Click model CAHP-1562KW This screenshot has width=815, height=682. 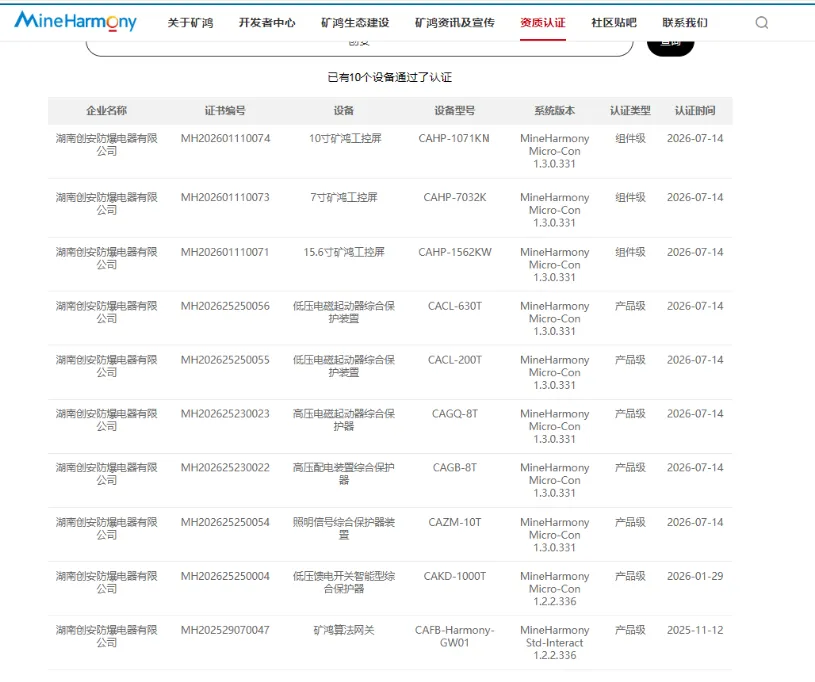click(x=455, y=252)
